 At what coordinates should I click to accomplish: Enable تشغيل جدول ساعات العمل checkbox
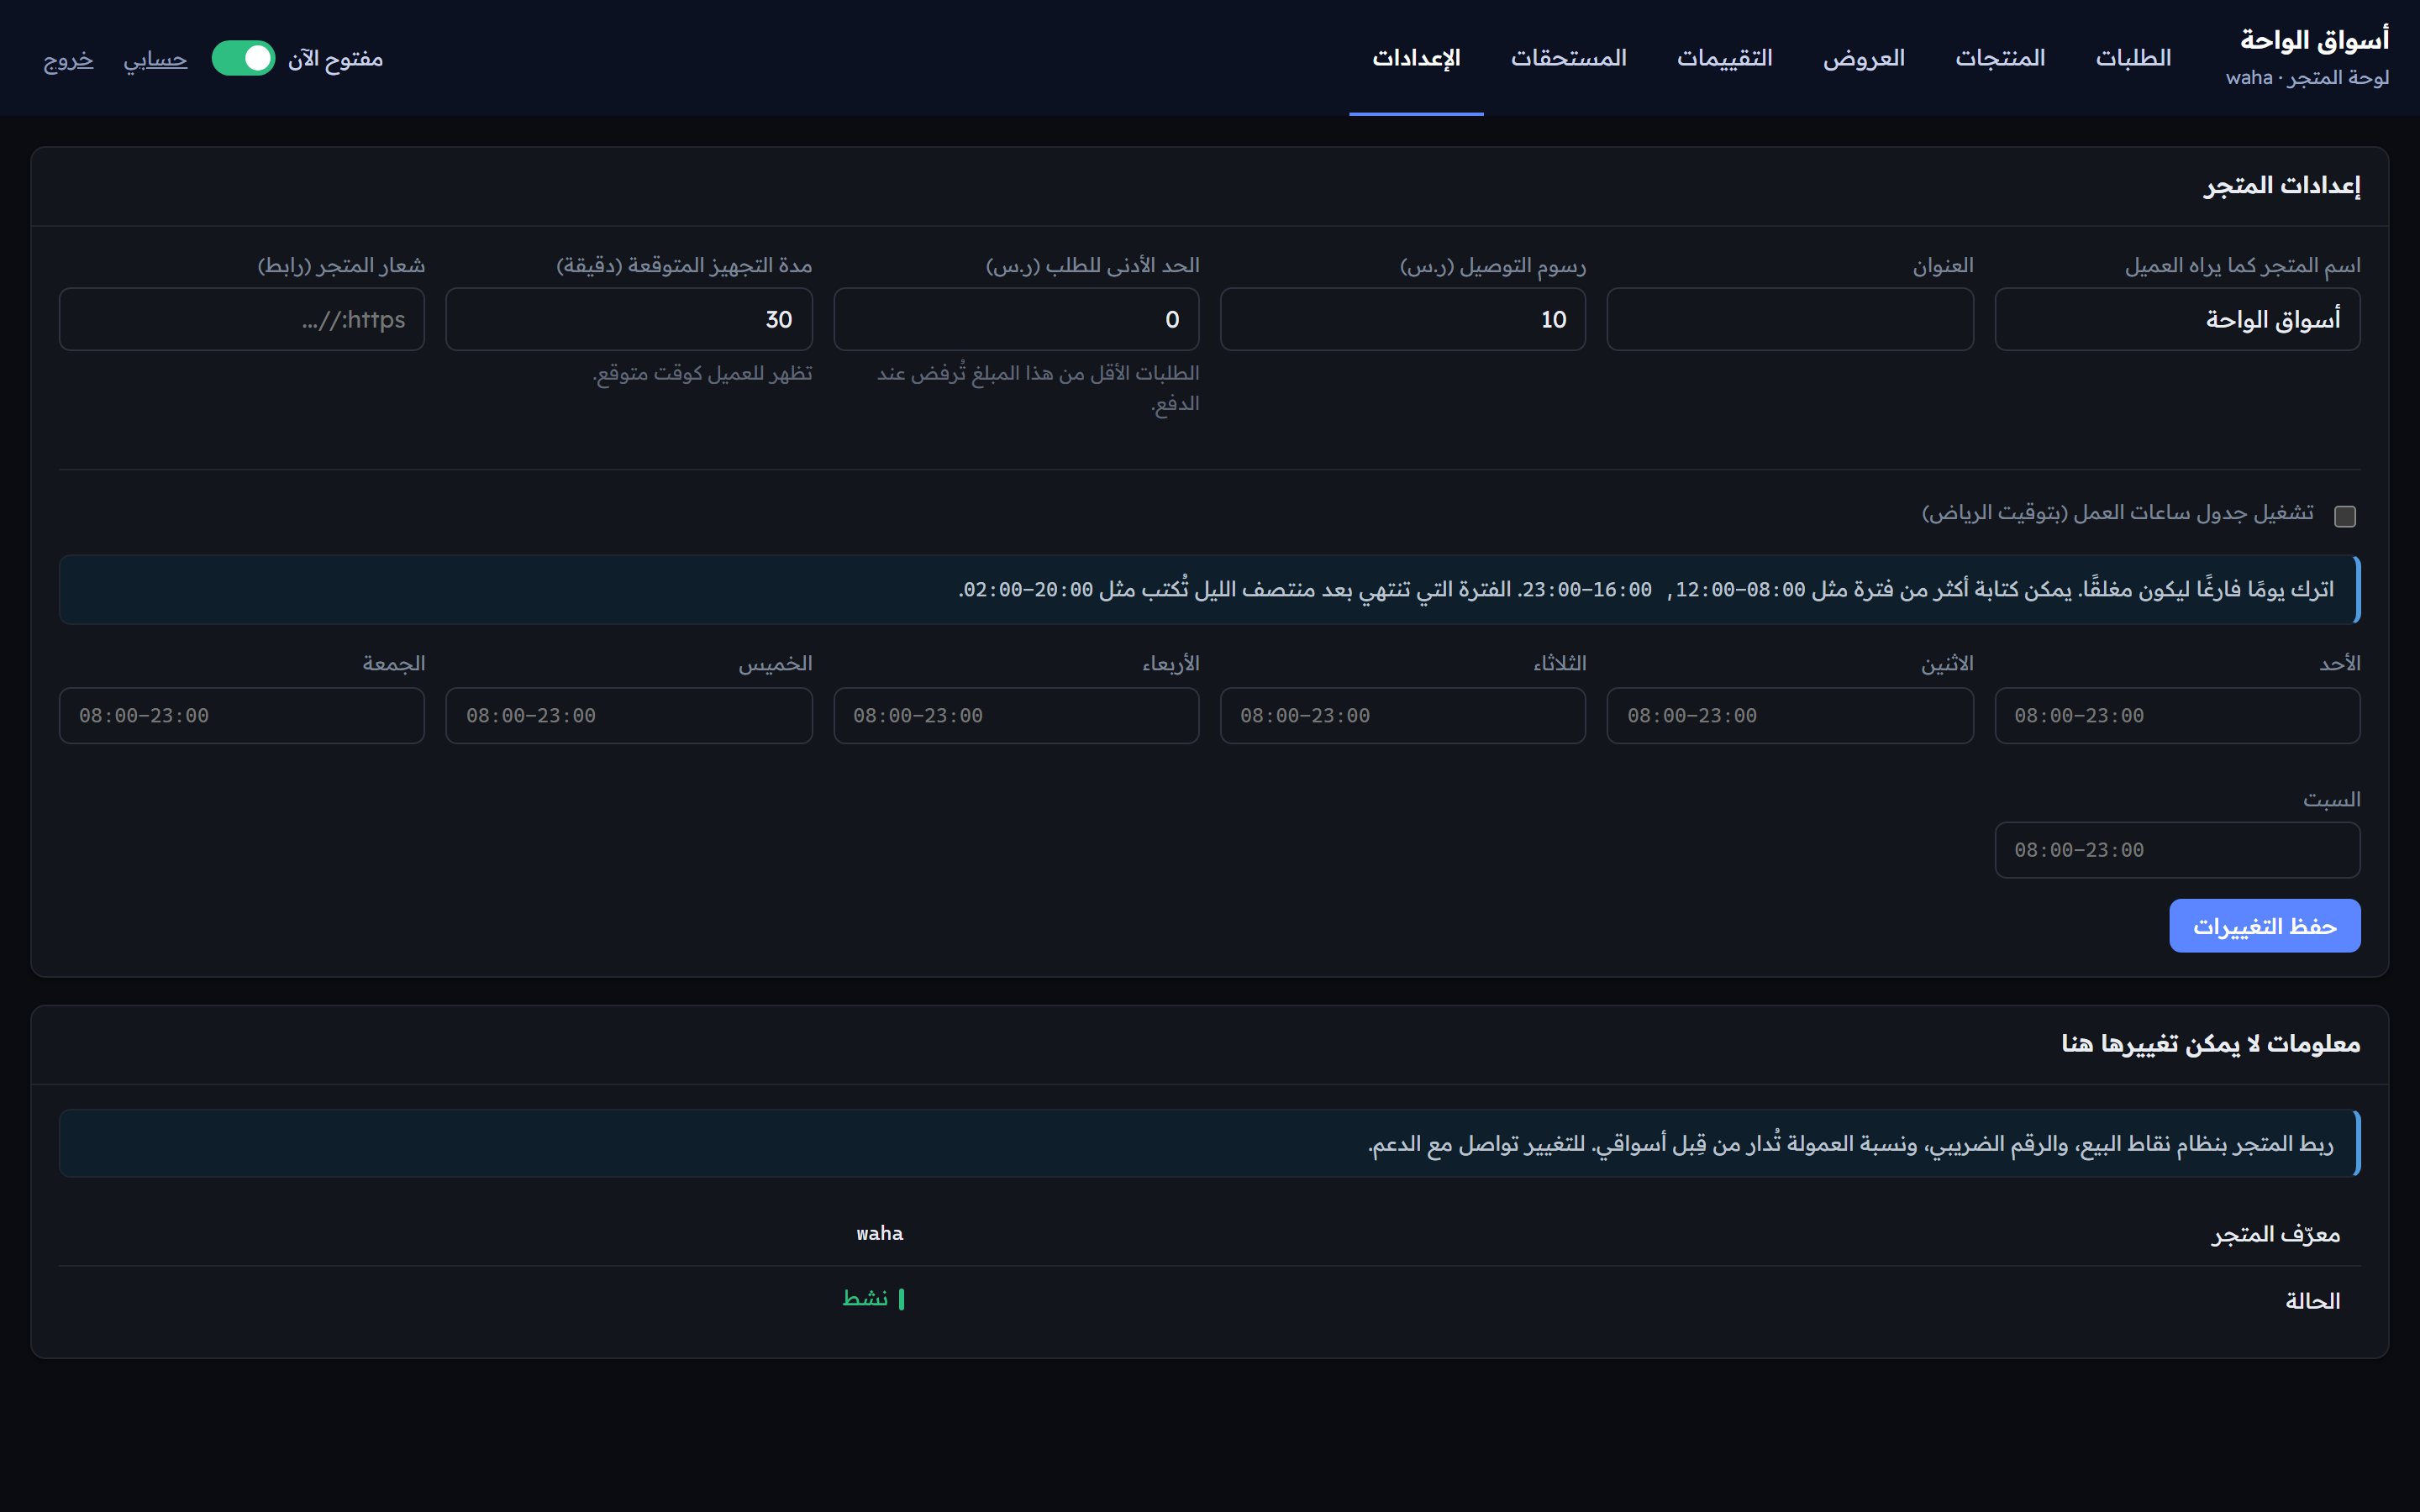pos(2345,516)
